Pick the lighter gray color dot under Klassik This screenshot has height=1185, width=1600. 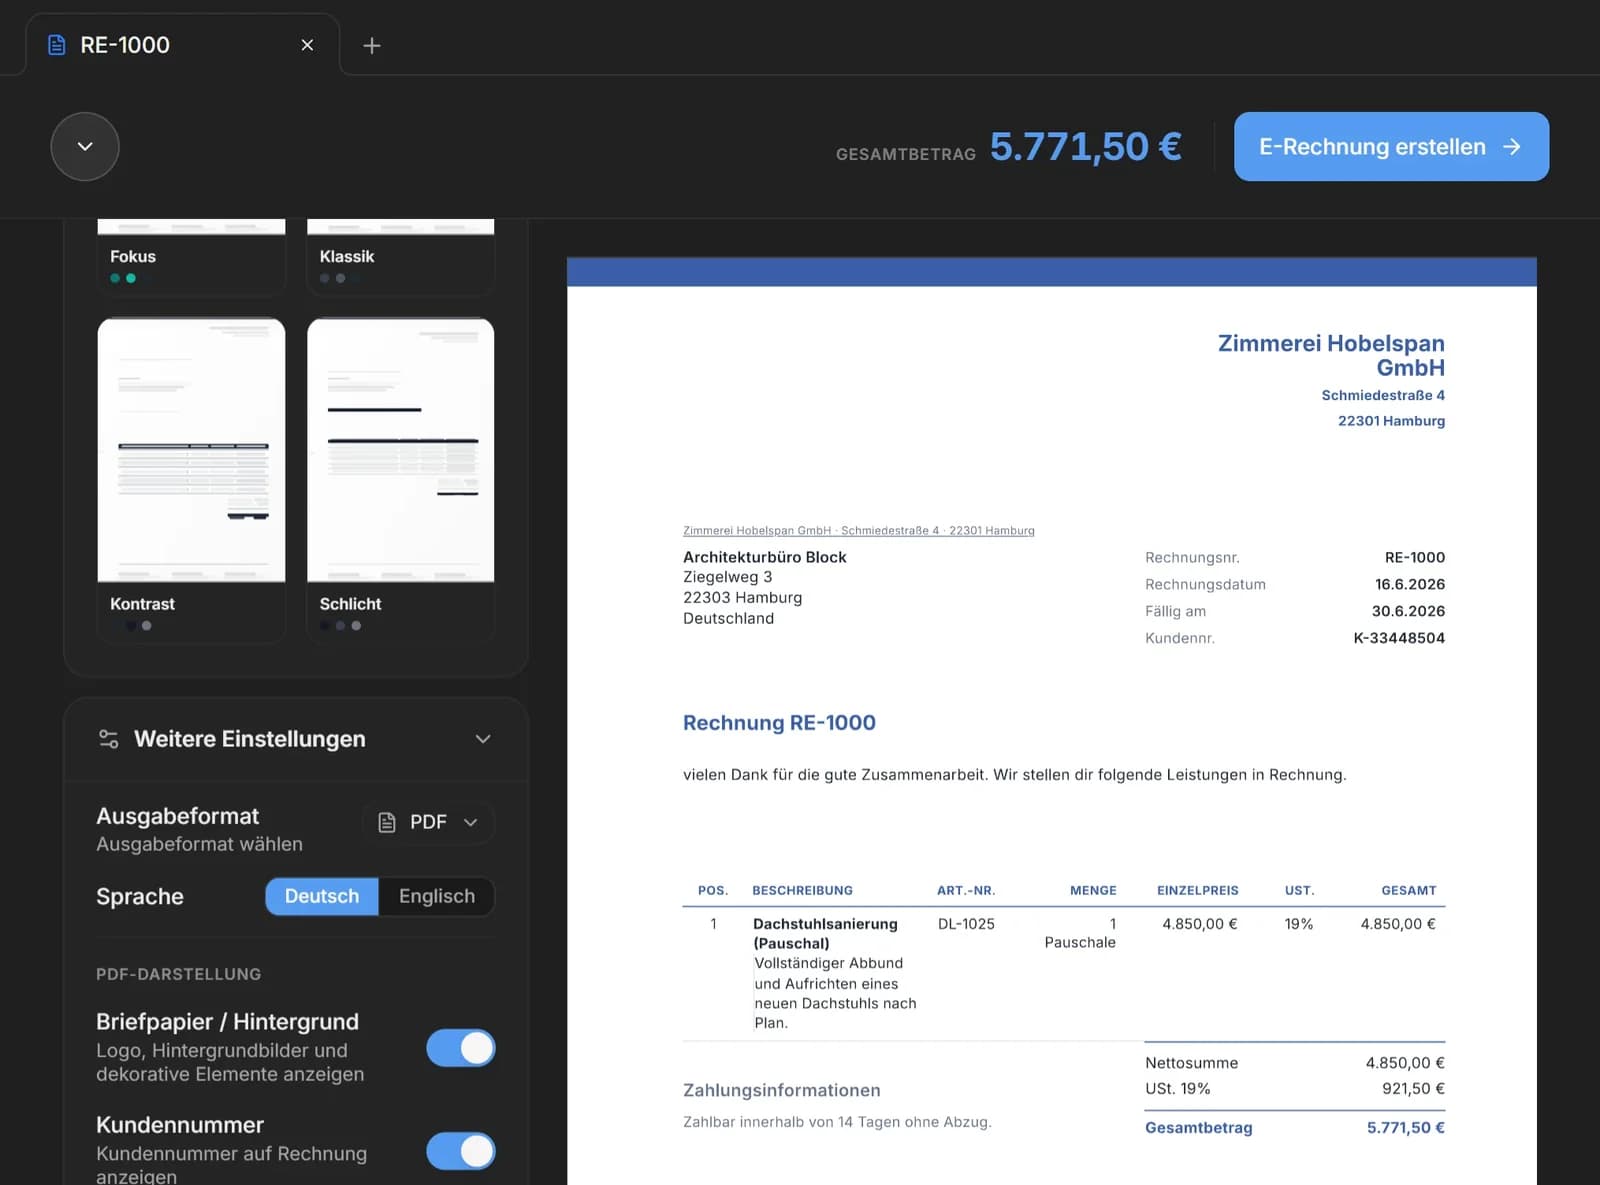[341, 278]
